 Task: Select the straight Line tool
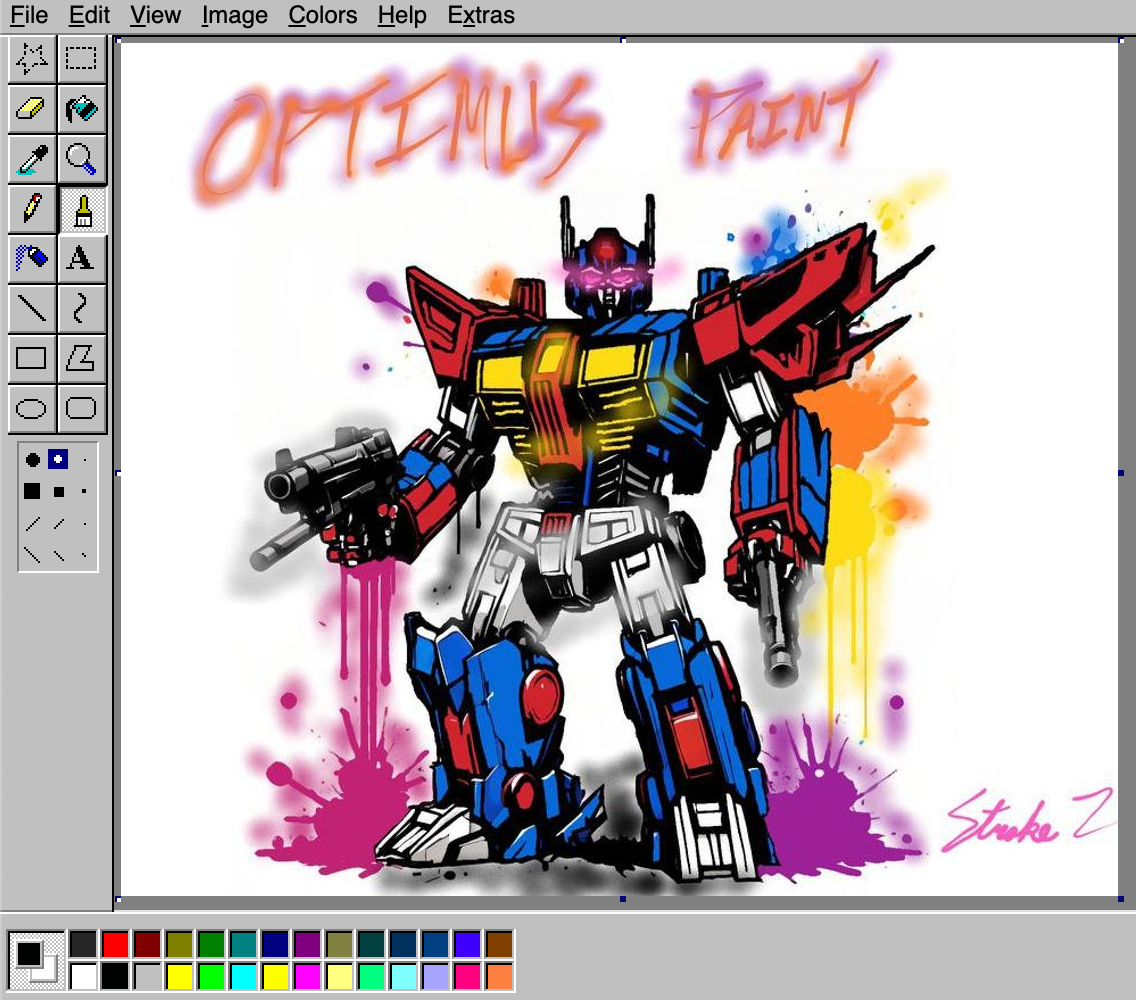click(x=31, y=308)
